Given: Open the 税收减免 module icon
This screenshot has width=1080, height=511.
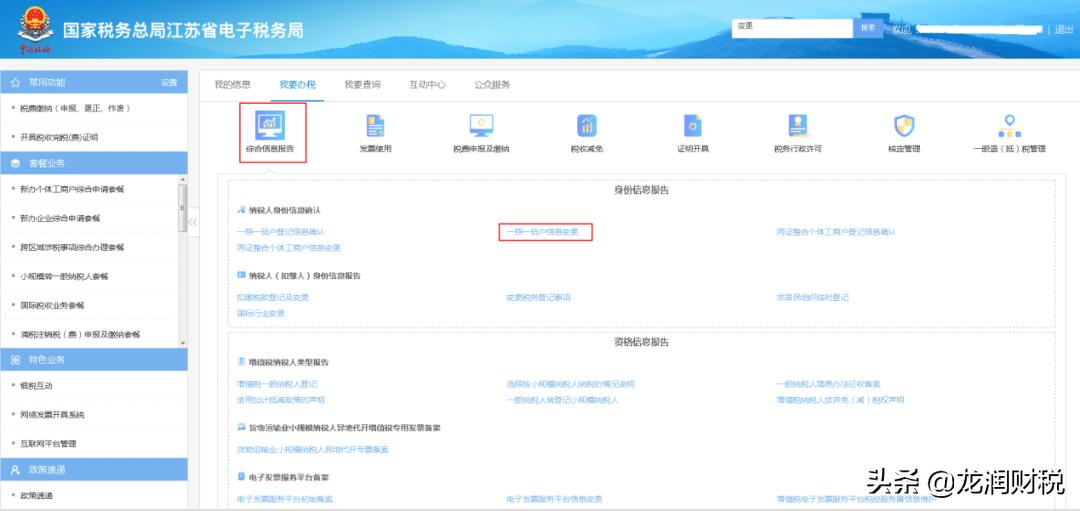Looking at the screenshot, I should point(587,125).
